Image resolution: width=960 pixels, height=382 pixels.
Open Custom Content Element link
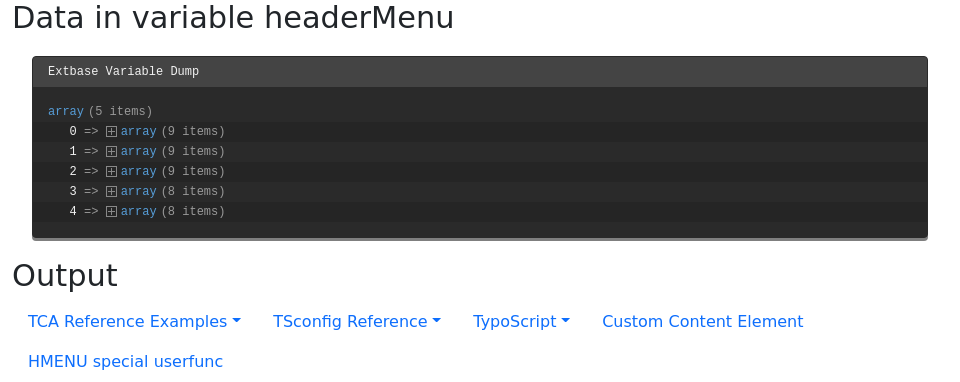coord(703,321)
